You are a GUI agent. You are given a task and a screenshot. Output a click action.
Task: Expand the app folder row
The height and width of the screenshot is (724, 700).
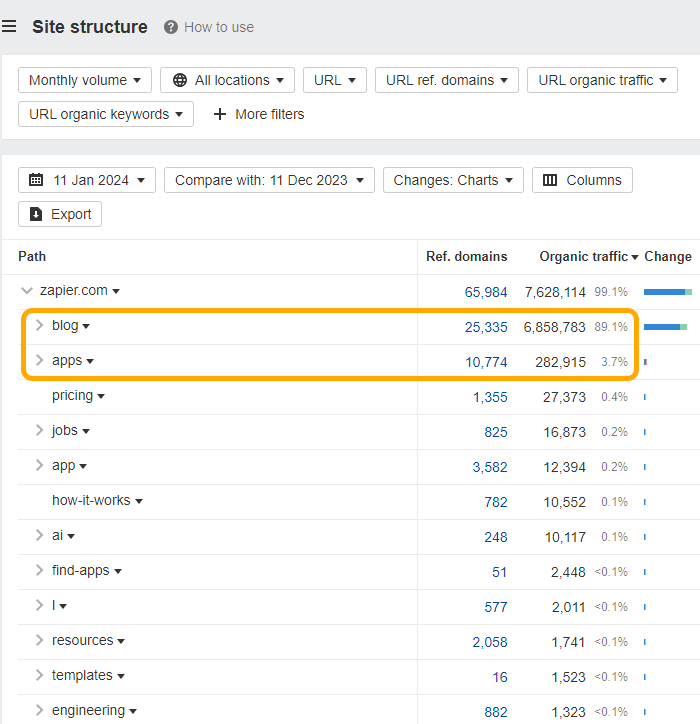(x=40, y=465)
